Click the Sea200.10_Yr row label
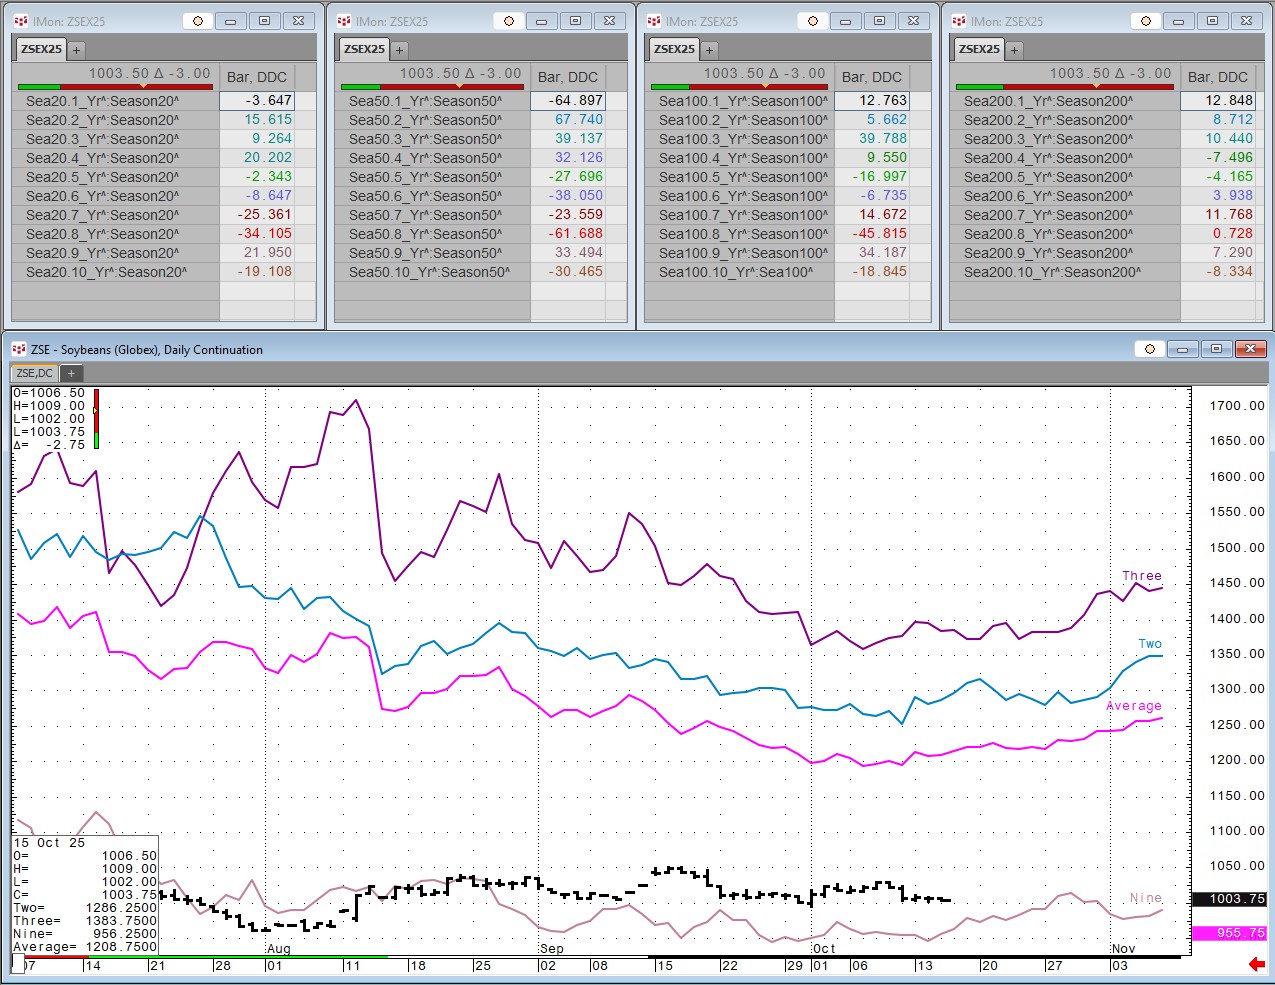The height and width of the screenshot is (985, 1275). coord(1051,272)
